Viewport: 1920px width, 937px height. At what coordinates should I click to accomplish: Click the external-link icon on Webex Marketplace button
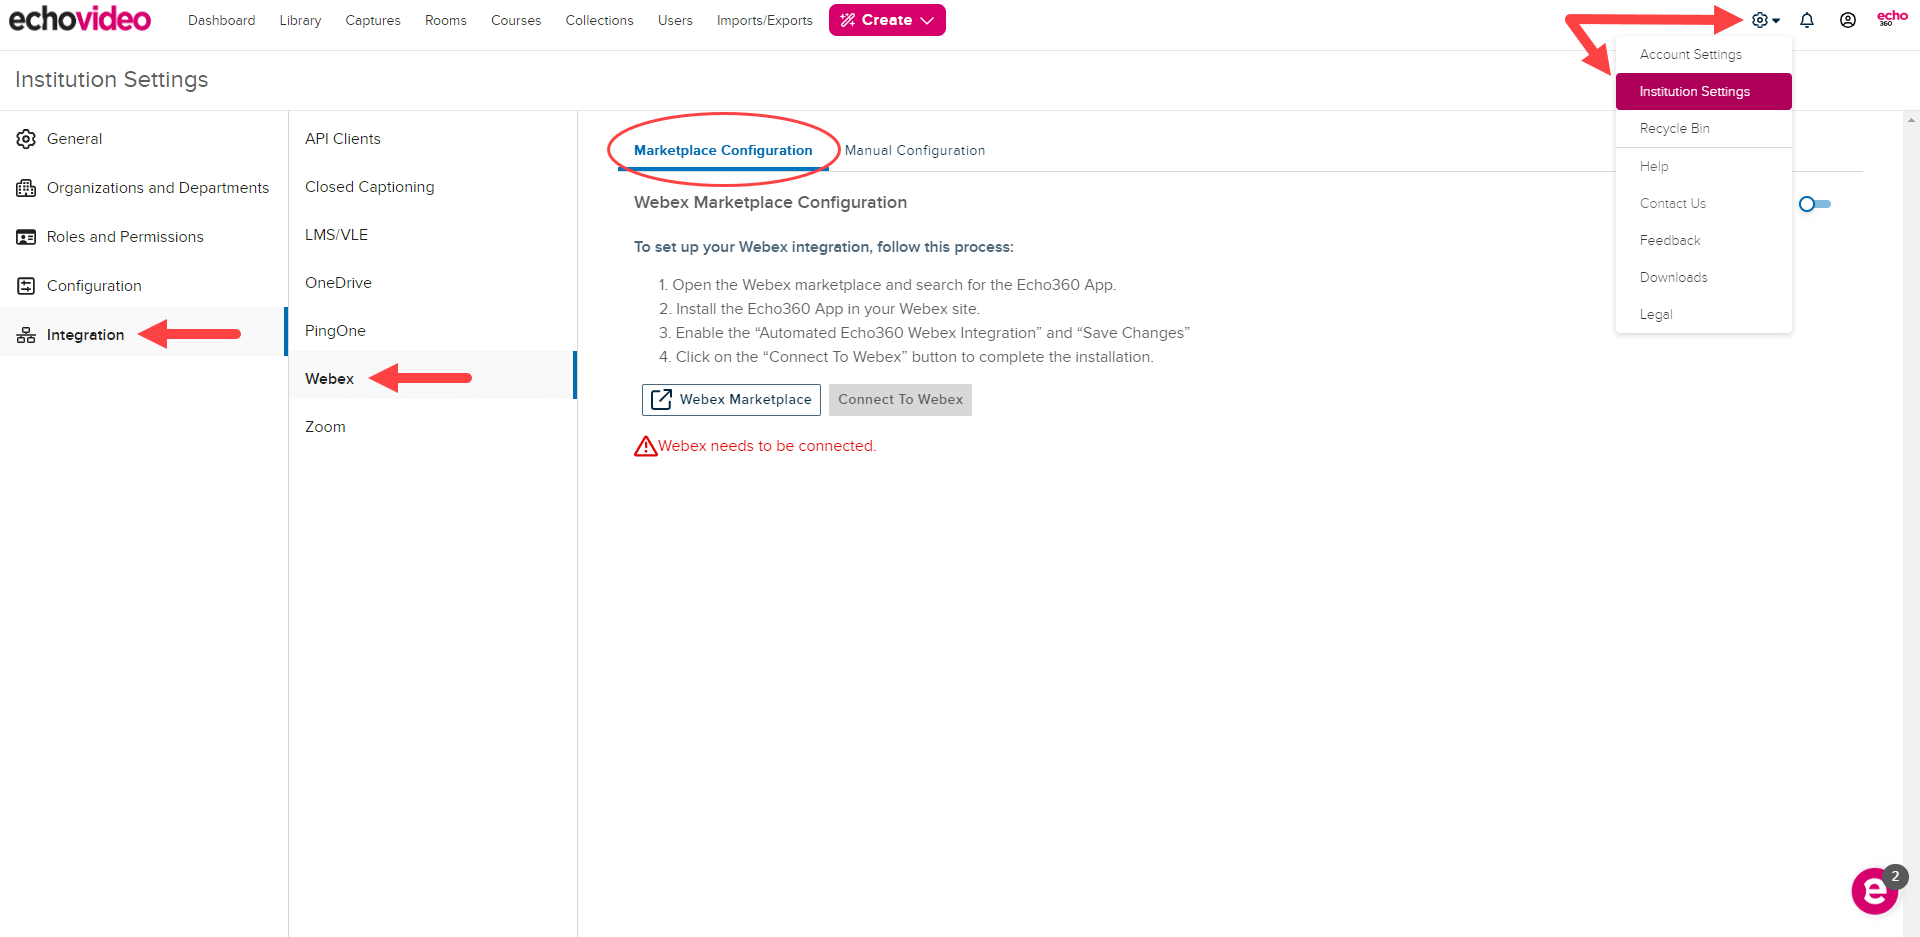(662, 399)
